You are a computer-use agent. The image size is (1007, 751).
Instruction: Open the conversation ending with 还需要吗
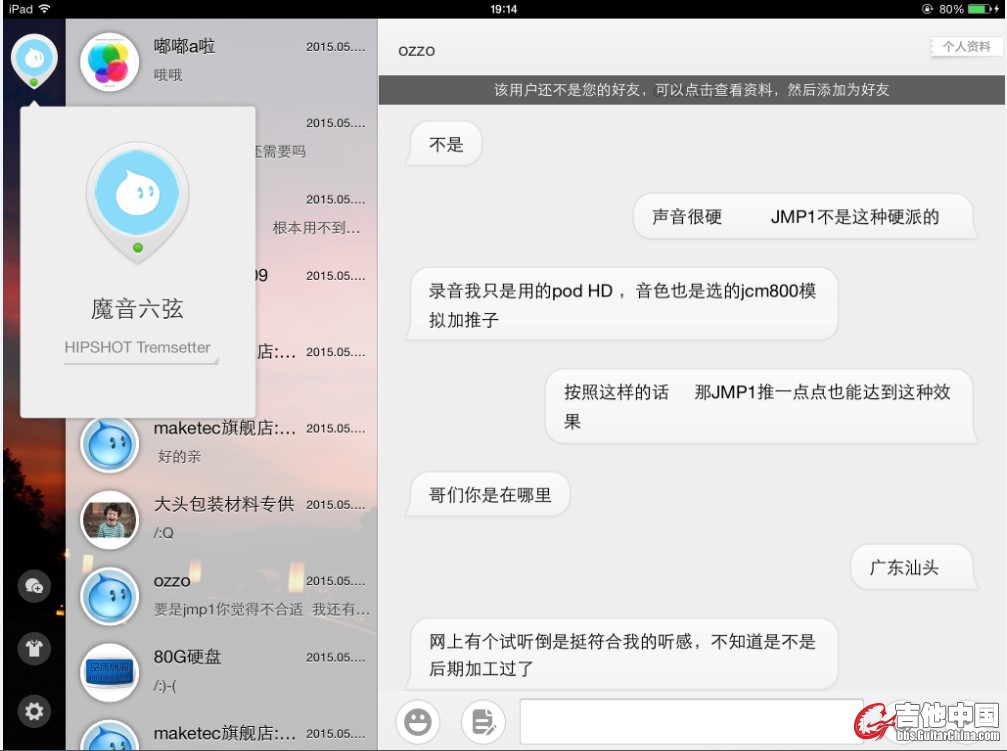click(x=317, y=137)
